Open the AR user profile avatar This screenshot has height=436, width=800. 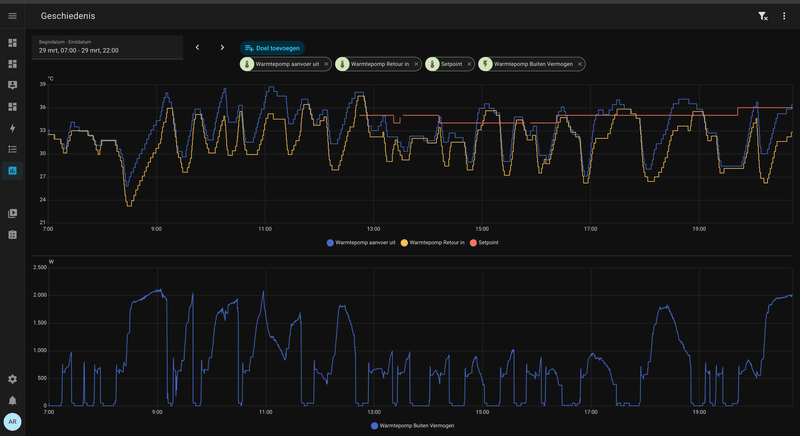pos(12,422)
